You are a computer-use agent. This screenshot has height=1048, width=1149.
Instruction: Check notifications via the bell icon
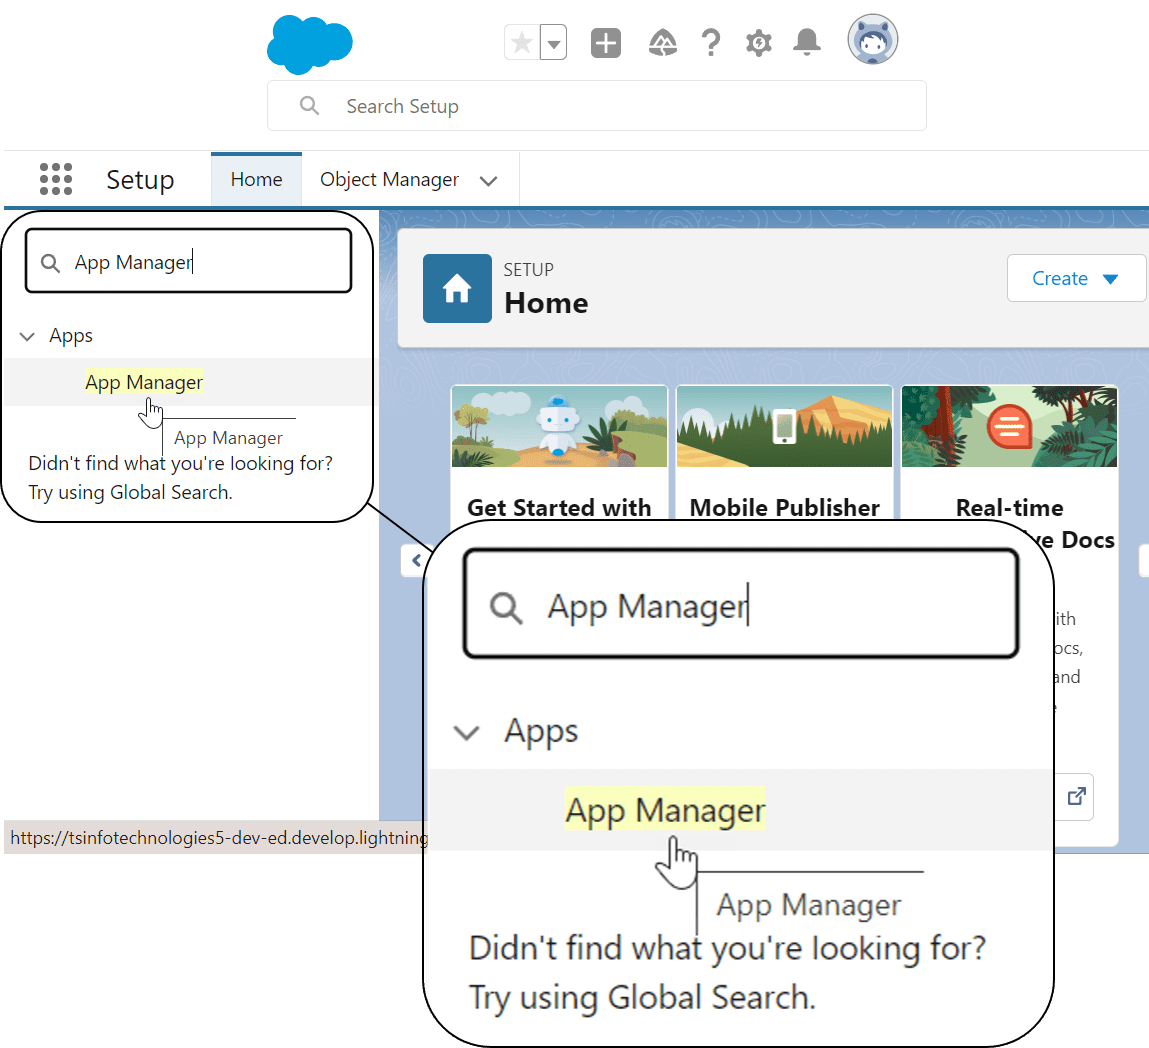tap(806, 42)
